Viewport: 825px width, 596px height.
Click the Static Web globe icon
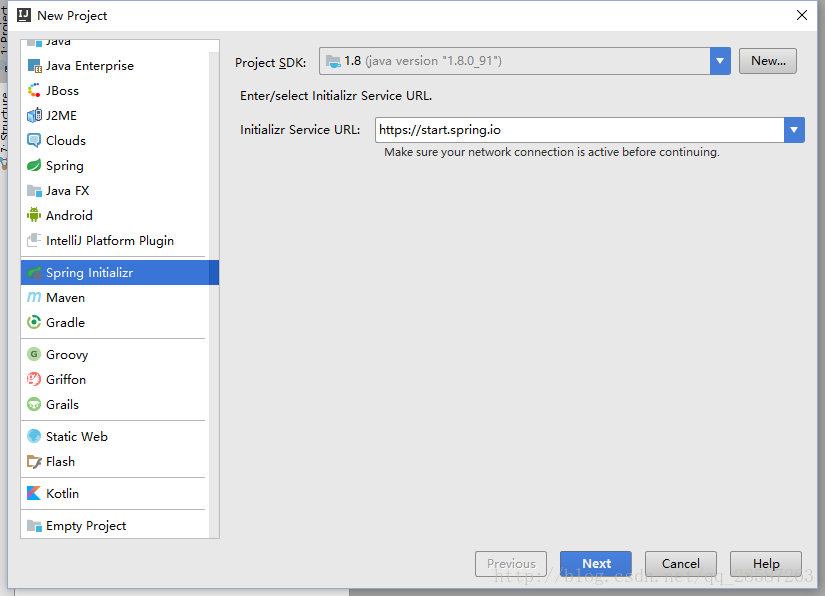[x=34, y=437]
